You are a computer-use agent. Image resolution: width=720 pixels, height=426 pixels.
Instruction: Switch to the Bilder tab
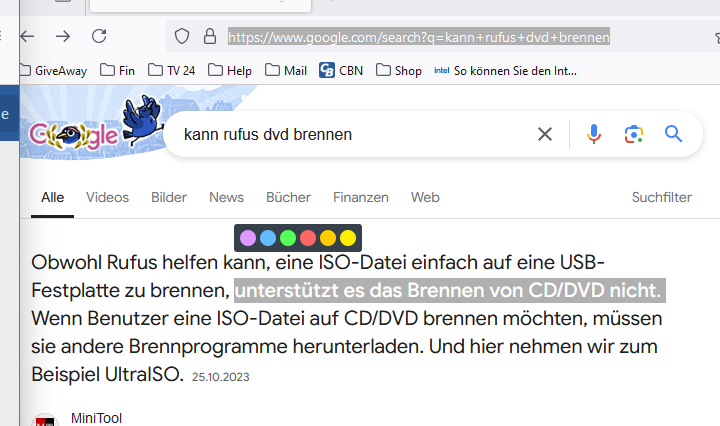(169, 197)
